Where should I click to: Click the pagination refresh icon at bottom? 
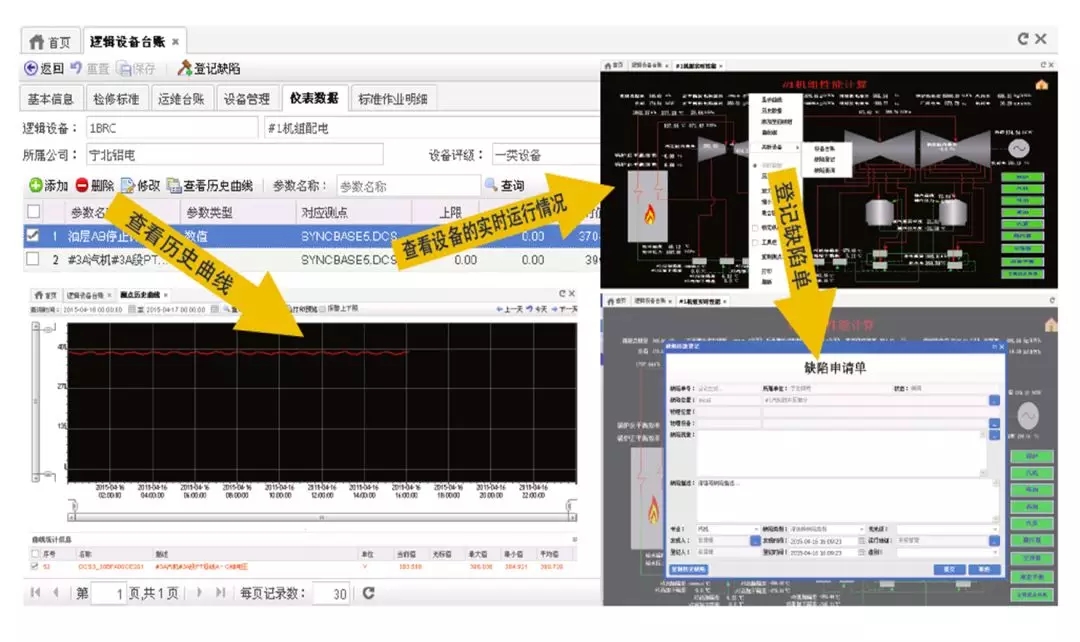[x=368, y=593]
